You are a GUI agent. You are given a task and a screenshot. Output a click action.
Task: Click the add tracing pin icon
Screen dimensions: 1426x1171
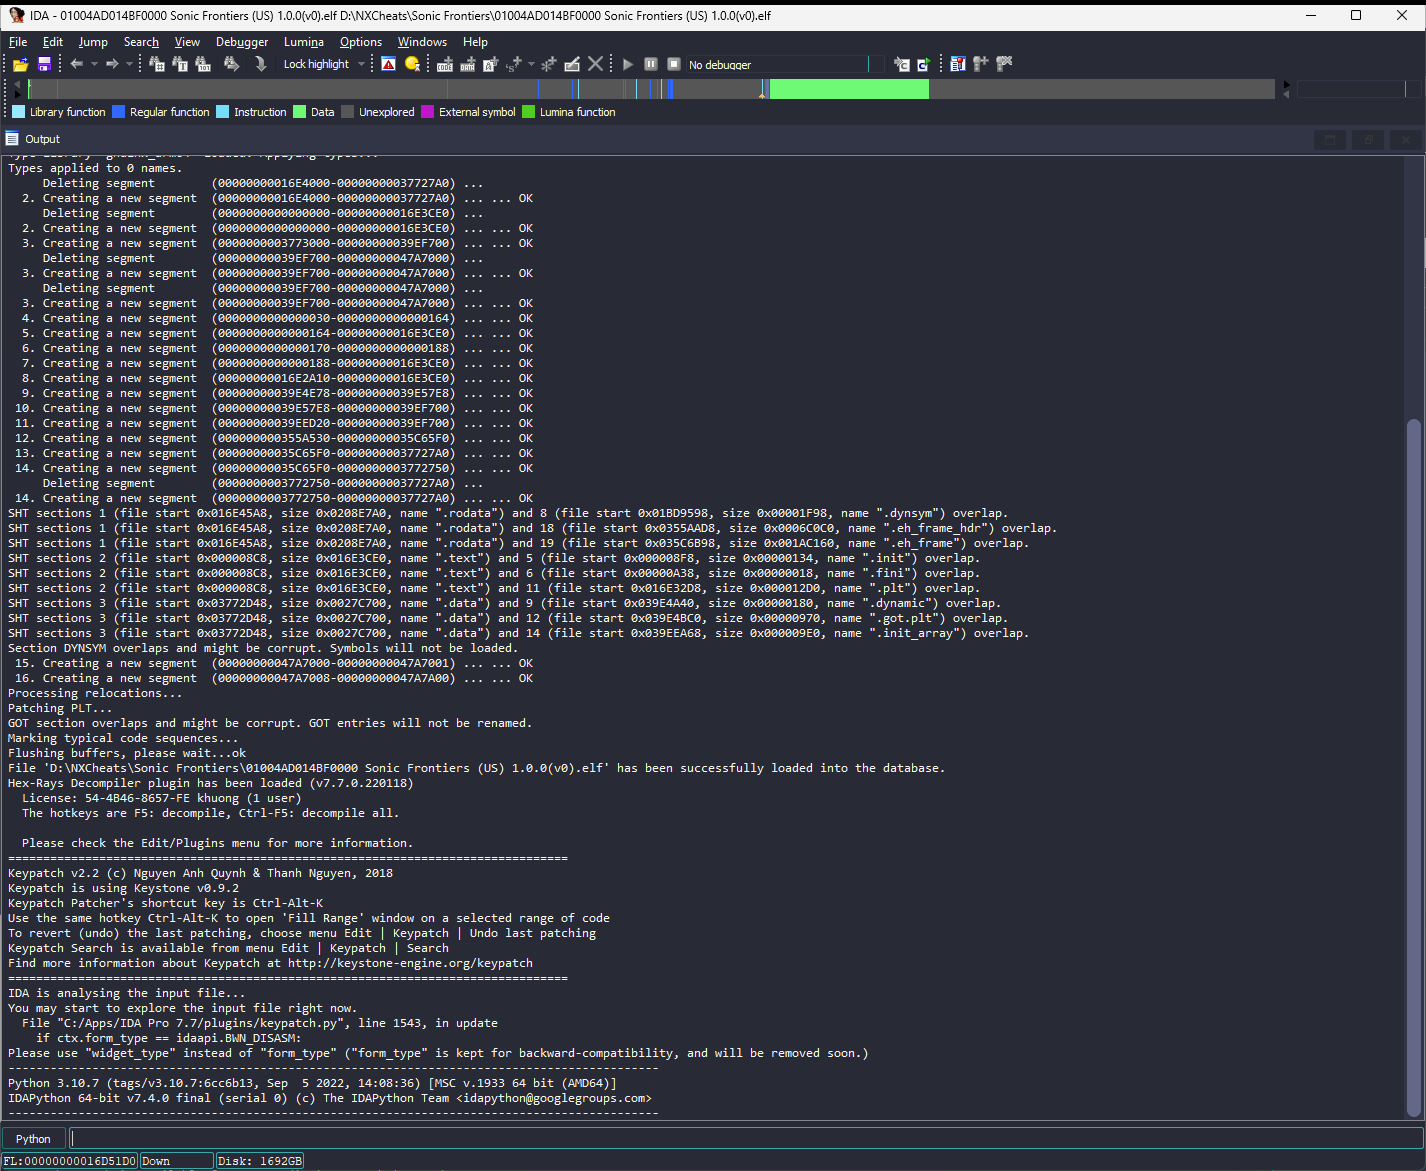981,64
